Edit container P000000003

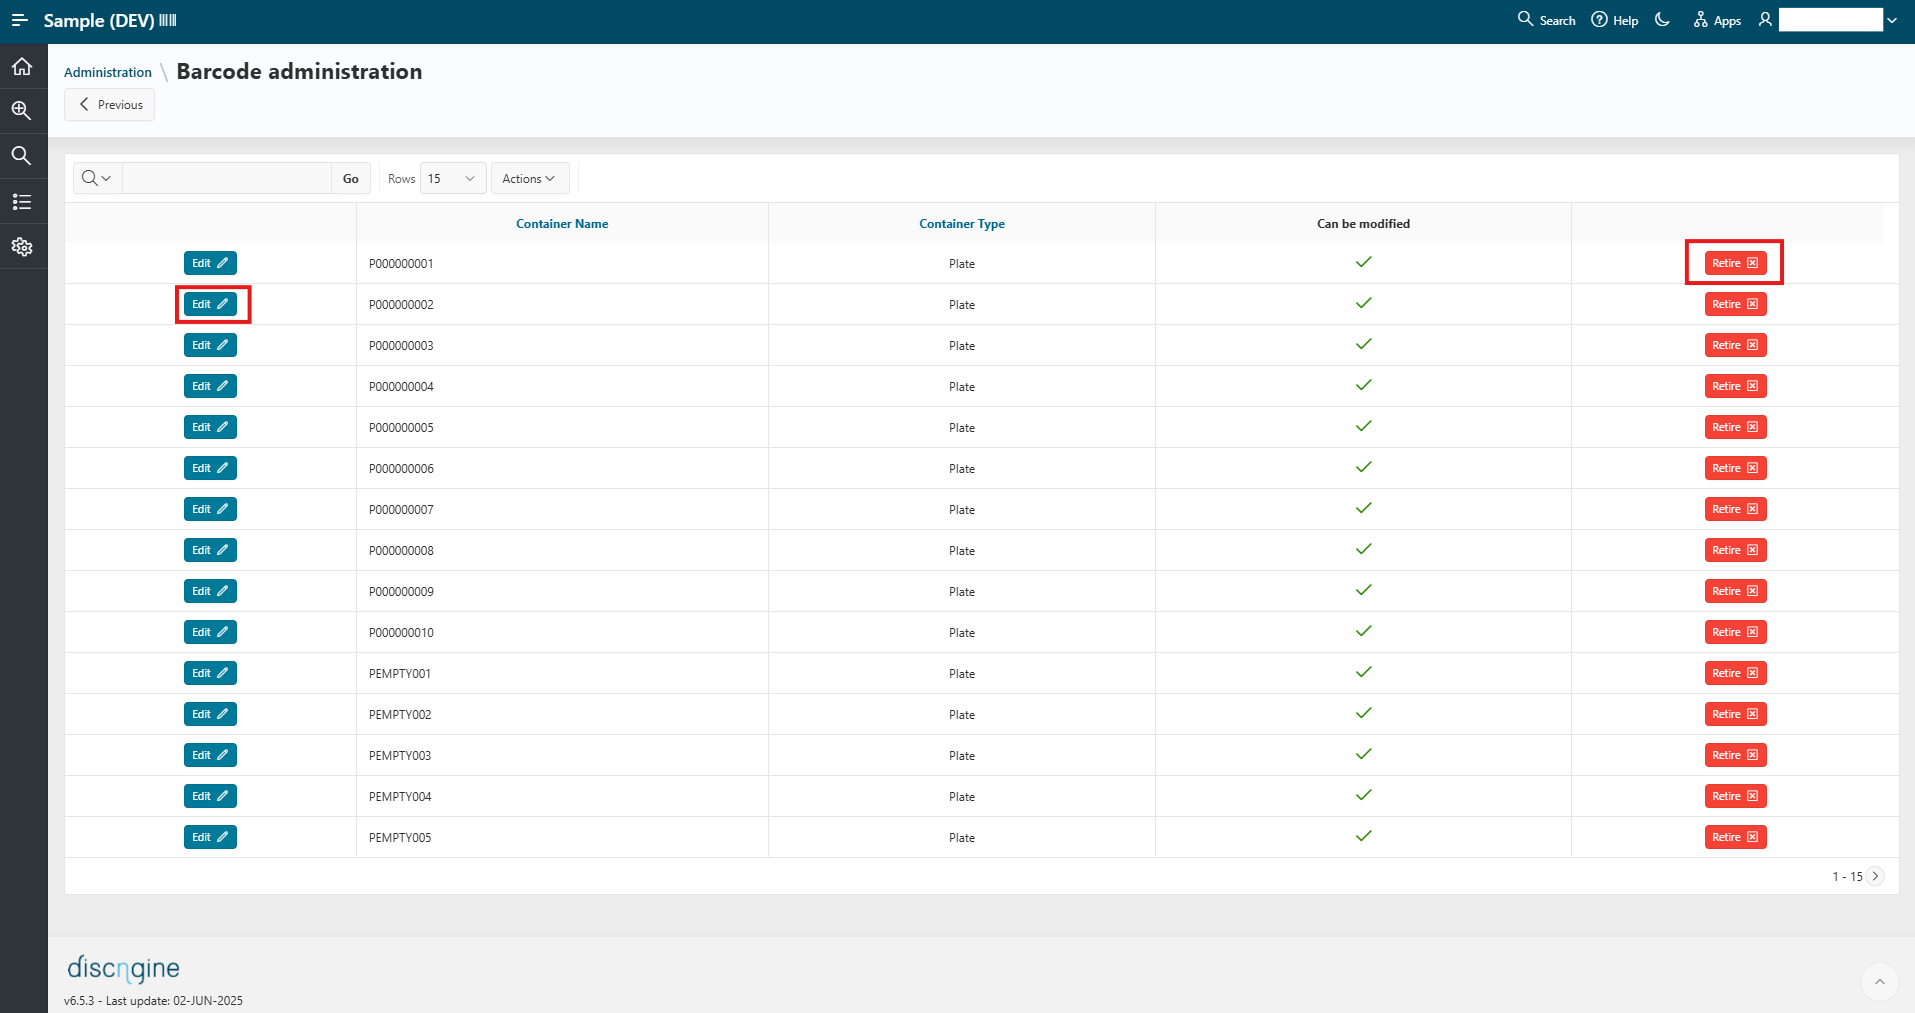[210, 345]
